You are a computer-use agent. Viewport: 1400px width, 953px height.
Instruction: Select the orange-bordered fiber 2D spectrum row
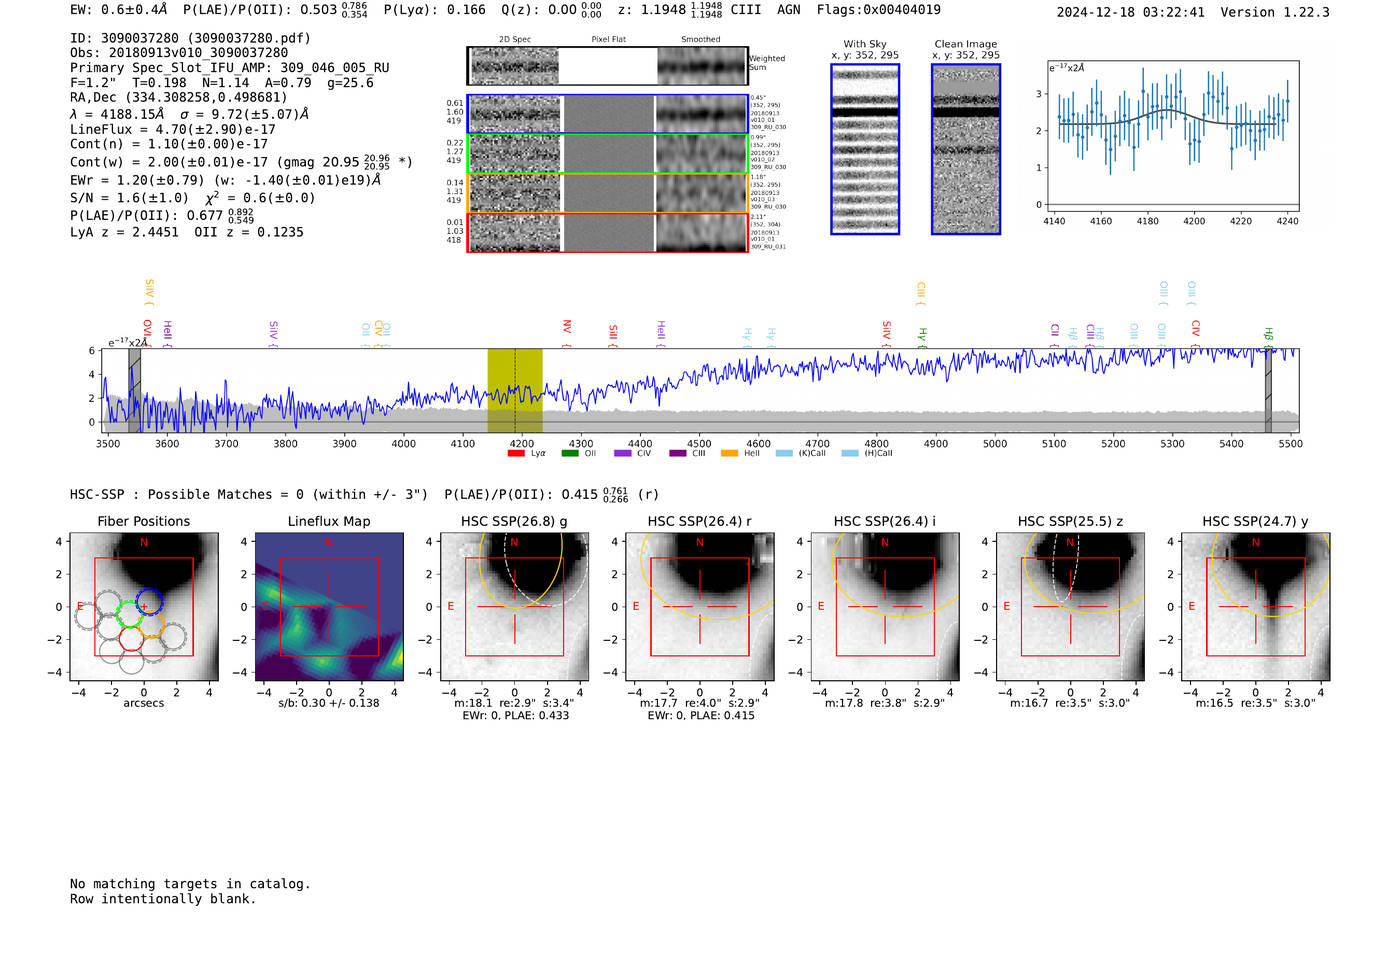608,193
